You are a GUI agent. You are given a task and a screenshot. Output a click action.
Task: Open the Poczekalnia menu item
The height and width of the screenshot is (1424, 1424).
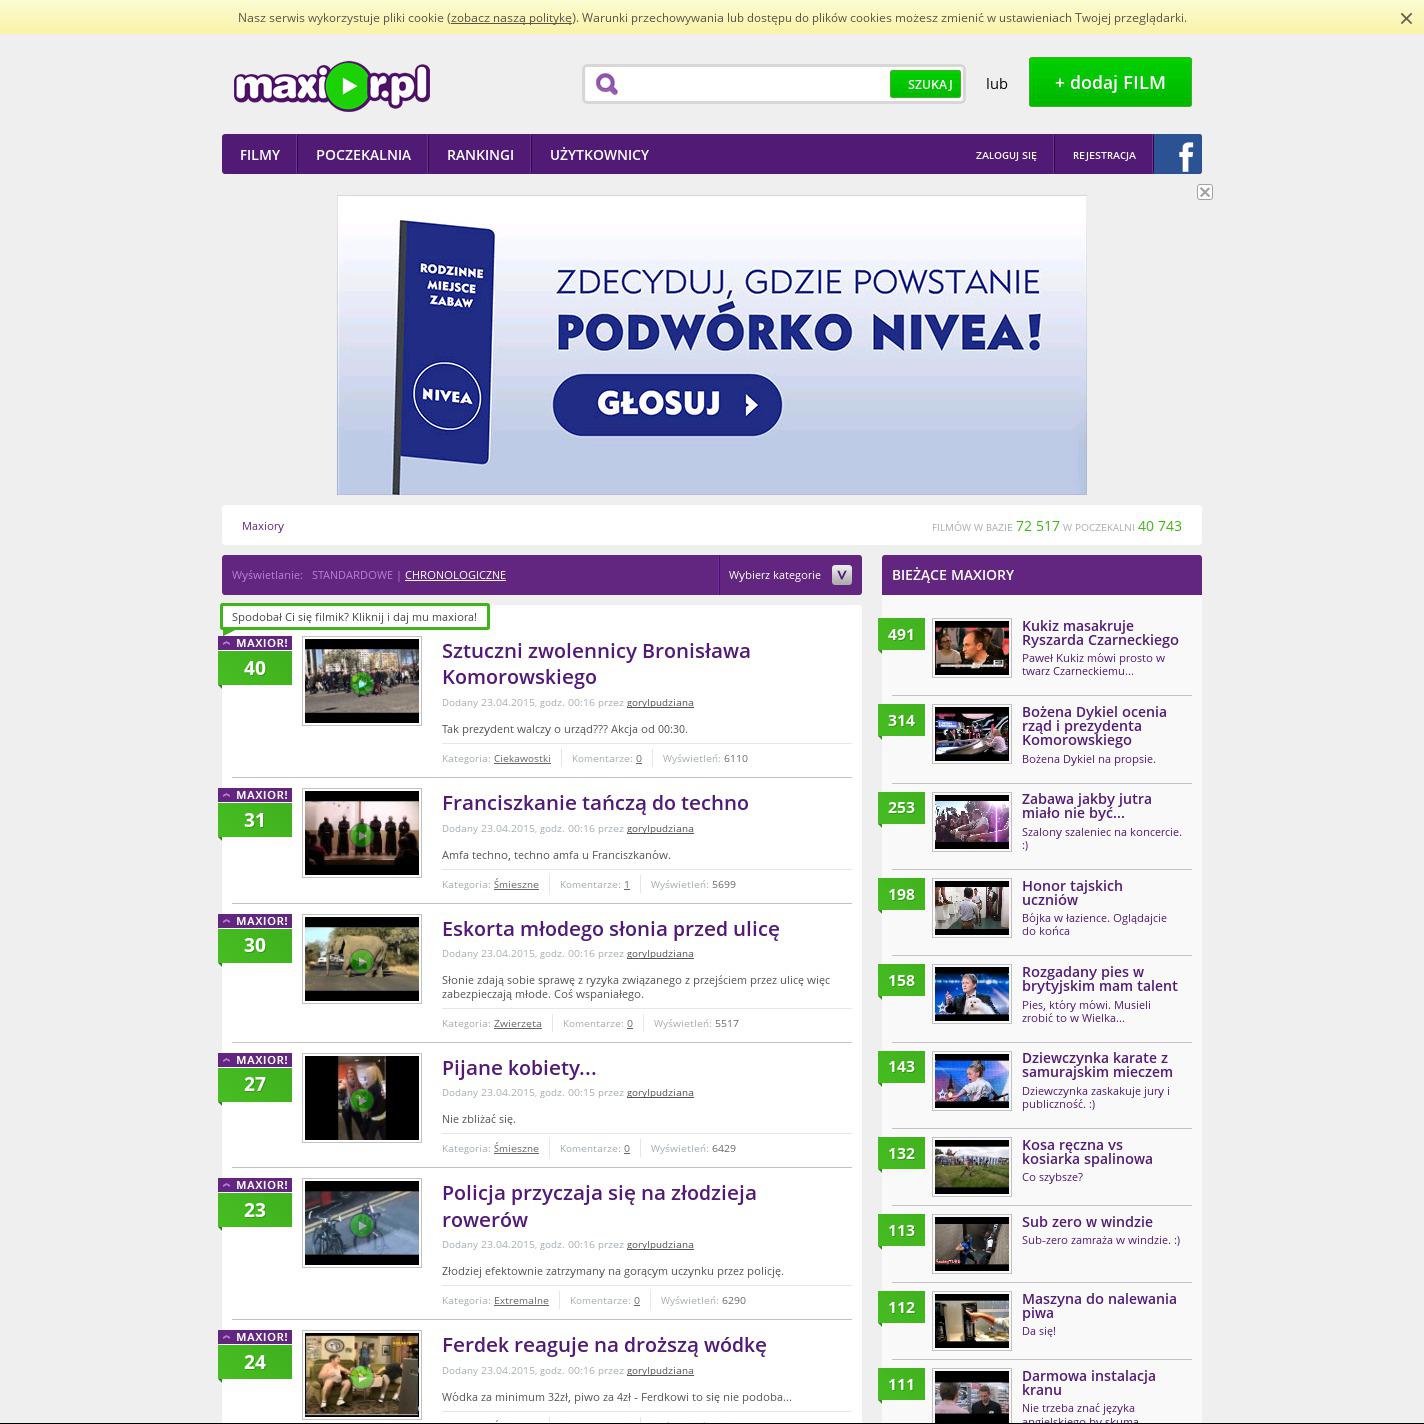(363, 155)
